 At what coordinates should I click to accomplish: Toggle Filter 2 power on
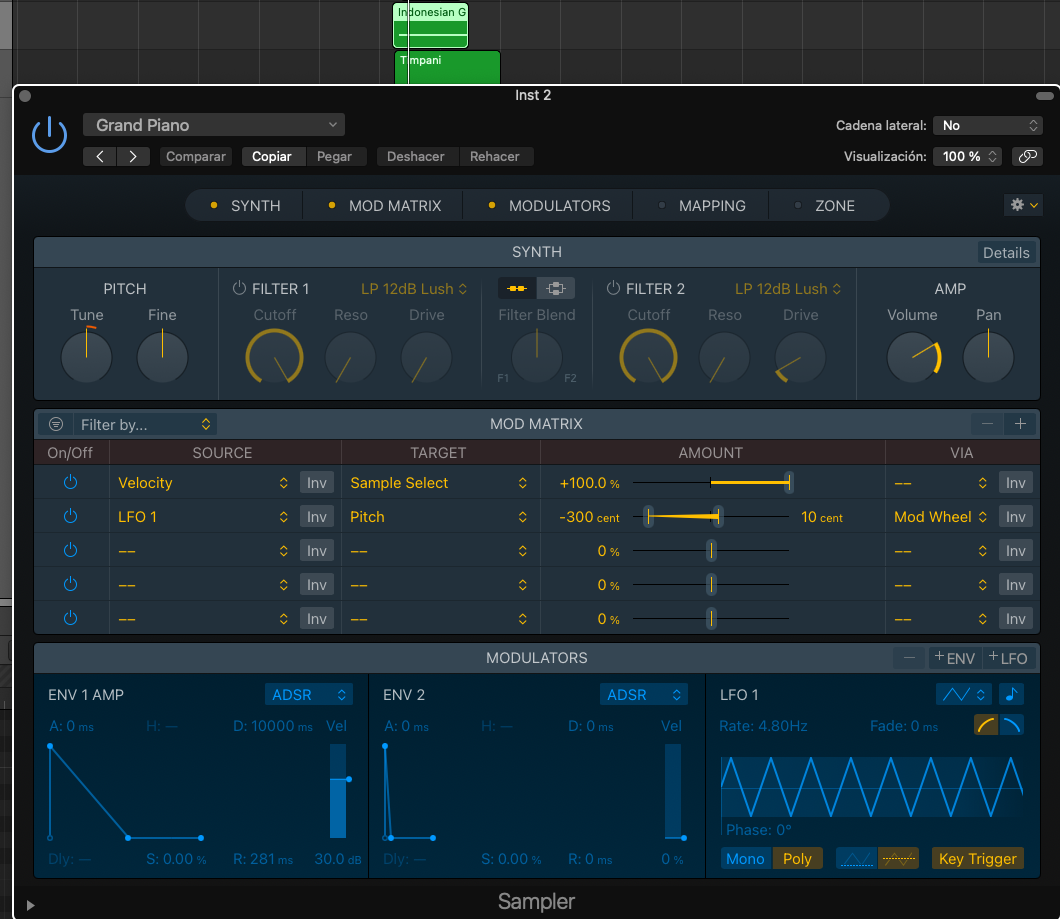click(x=613, y=289)
